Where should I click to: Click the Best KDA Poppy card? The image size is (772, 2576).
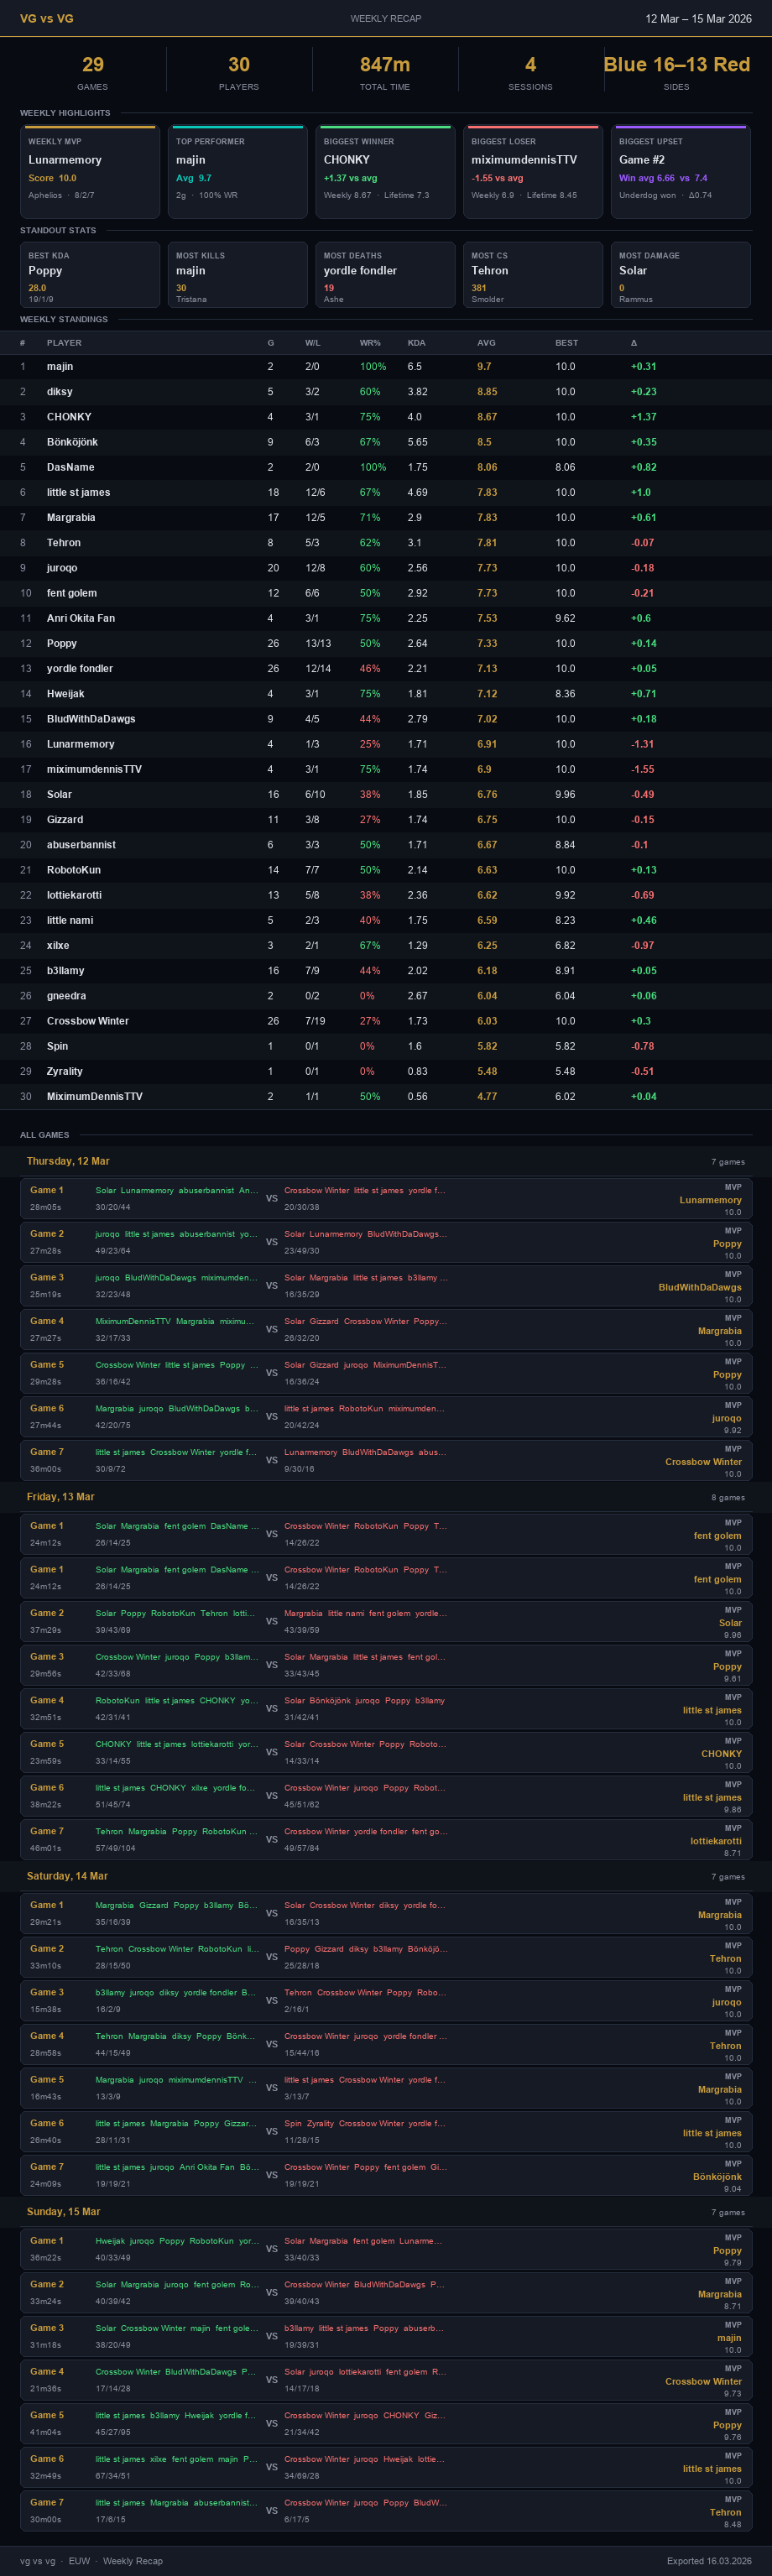[90, 275]
